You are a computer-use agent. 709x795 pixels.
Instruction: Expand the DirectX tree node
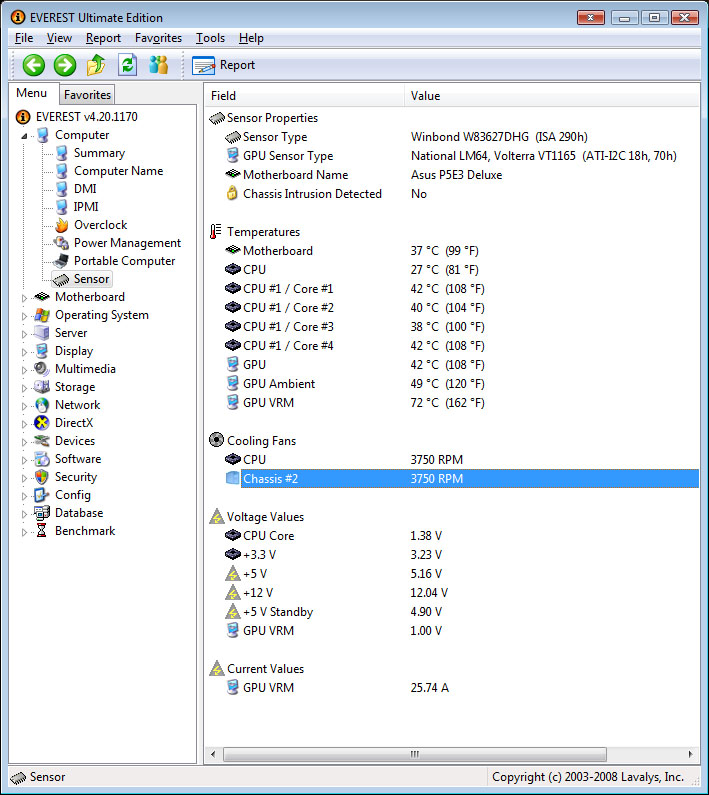click(x=24, y=424)
